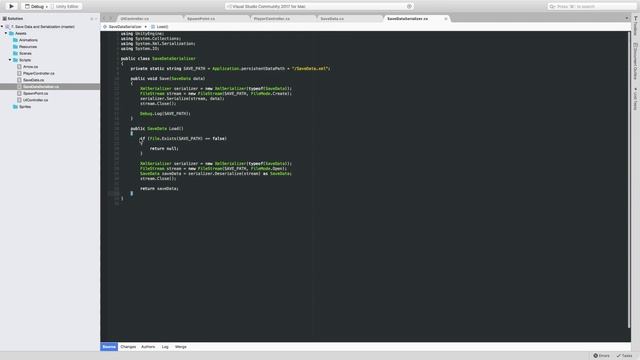Click the Animations folder icon
640x360 pixels.
tap(15, 40)
